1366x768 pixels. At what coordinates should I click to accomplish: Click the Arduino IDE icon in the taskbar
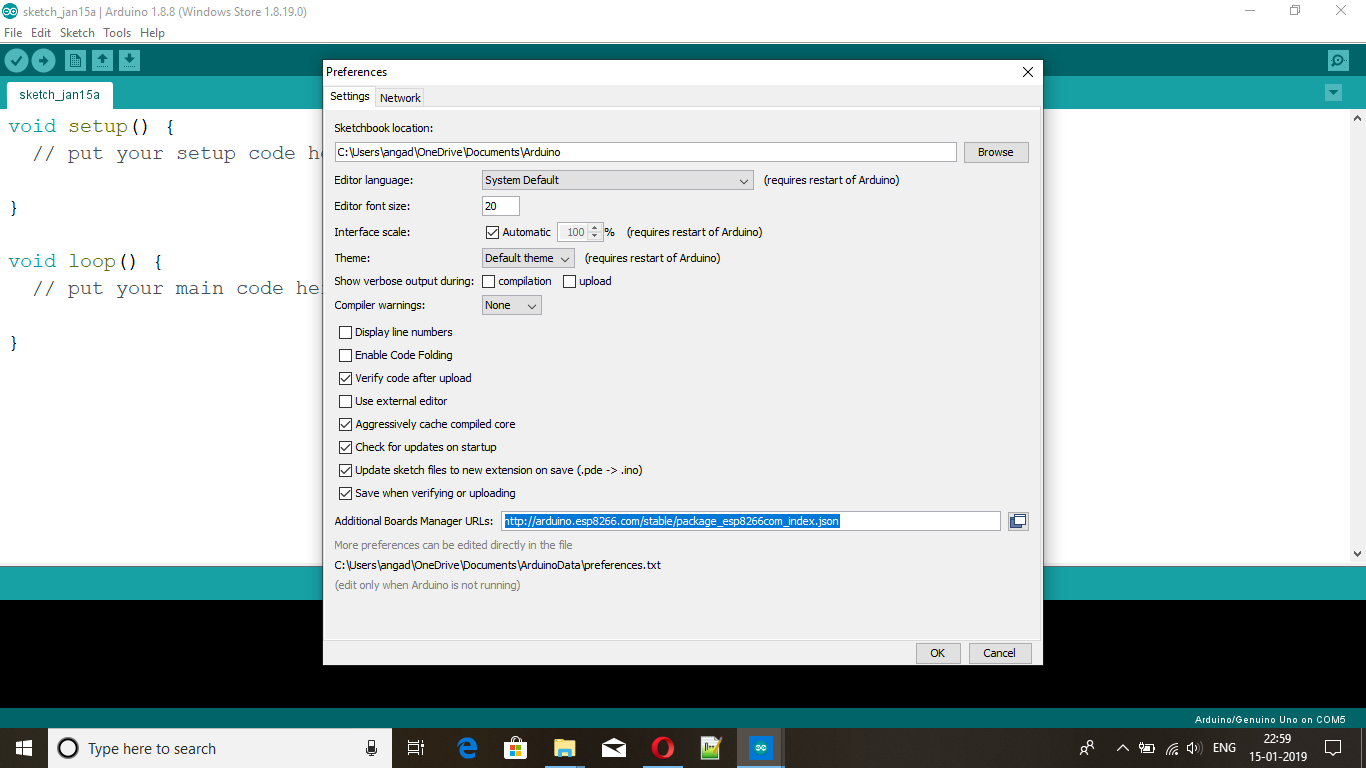pos(760,747)
